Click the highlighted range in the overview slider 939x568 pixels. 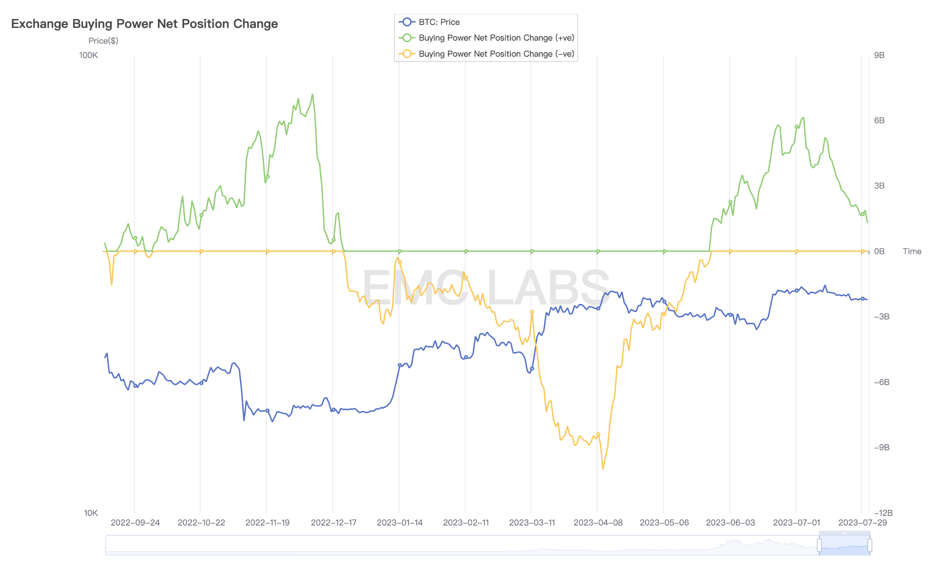click(x=844, y=545)
